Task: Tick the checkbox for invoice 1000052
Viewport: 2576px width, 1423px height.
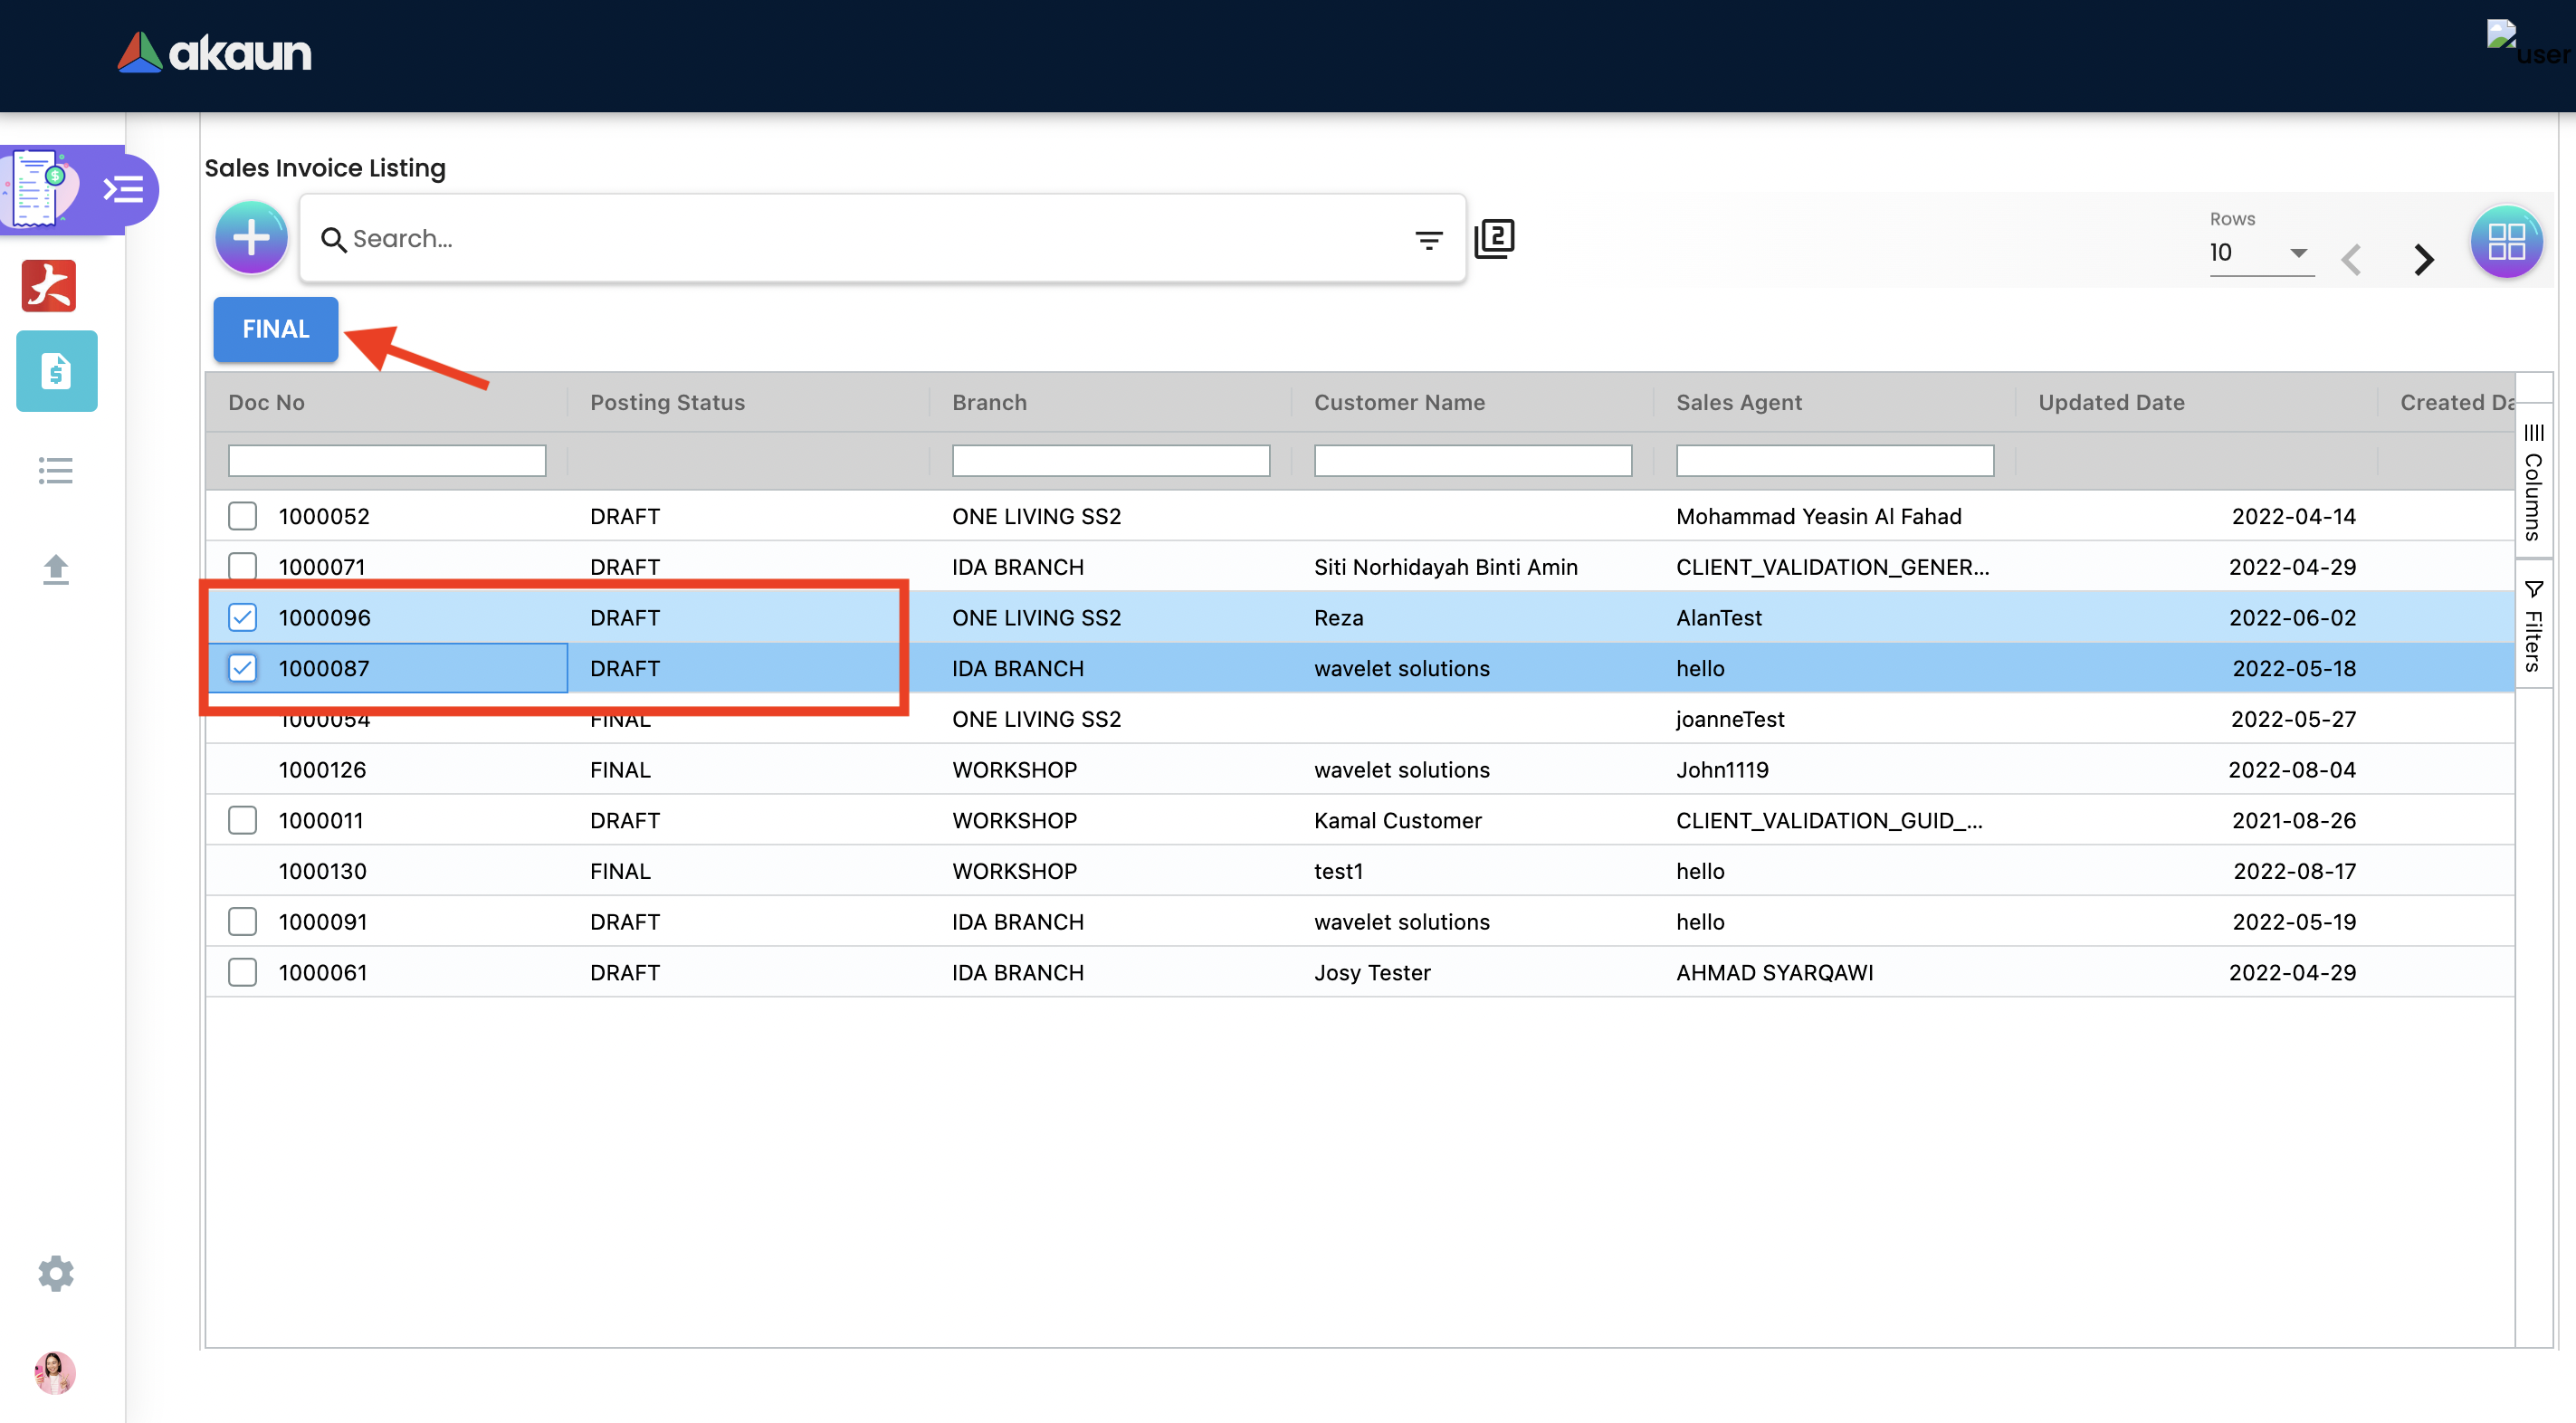Action: (242, 516)
